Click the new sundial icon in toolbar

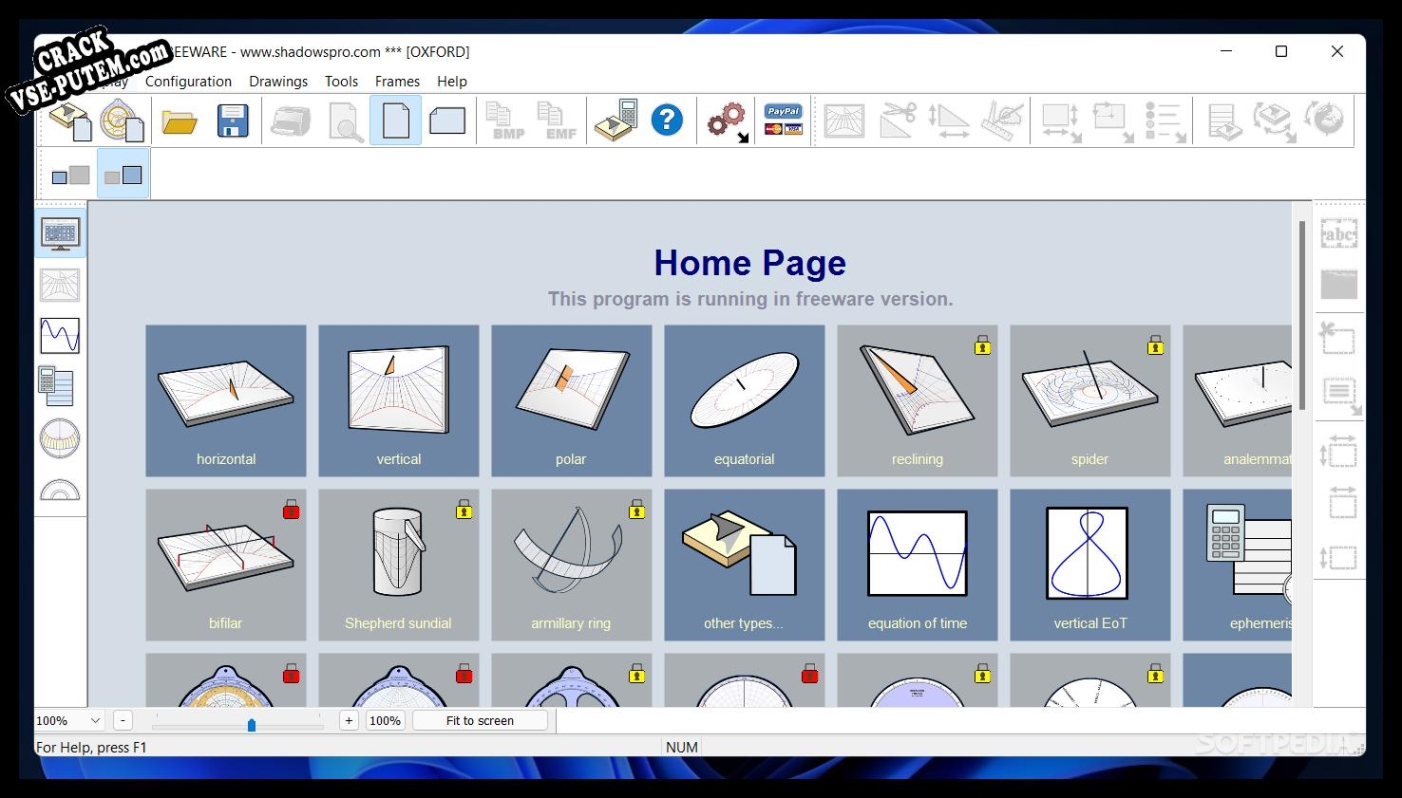(70, 121)
